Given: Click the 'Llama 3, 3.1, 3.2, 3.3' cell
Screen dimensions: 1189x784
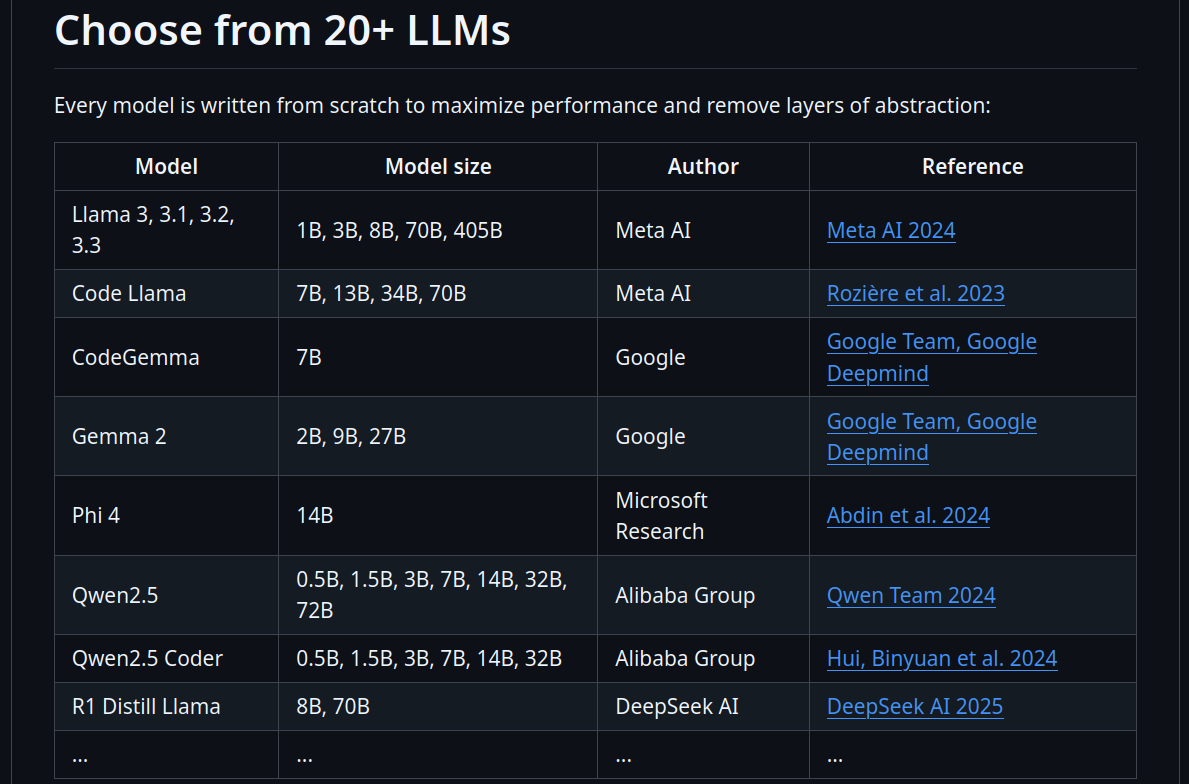Looking at the screenshot, I should pyautogui.click(x=153, y=230).
